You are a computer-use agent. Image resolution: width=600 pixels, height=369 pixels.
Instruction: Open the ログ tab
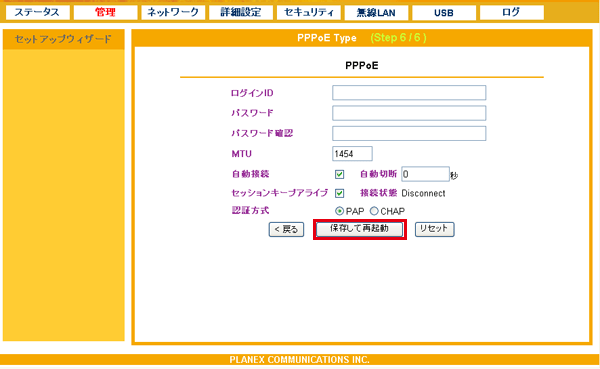point(512,13)
